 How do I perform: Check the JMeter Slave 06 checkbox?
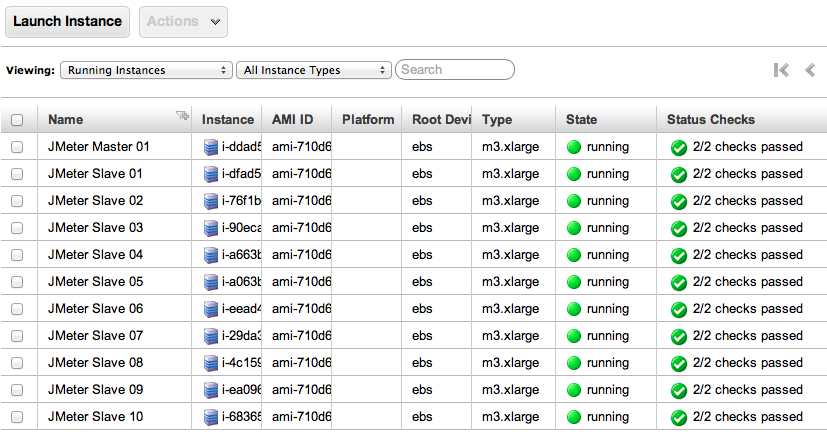(17, 309)
